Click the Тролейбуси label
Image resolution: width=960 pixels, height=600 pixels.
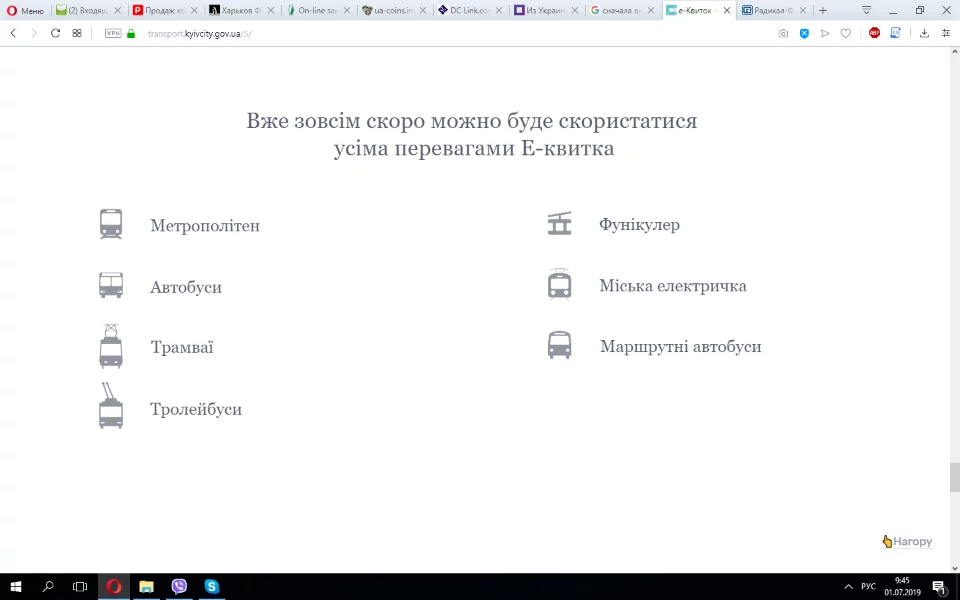(x=196, y=408)
